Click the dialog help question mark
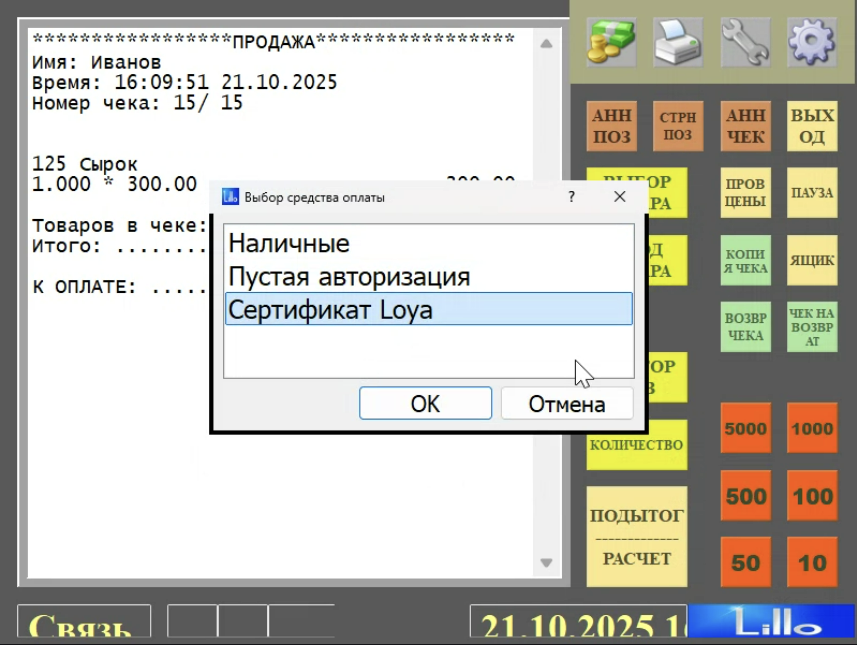This screenshot has height=645, width=857. click(x=572, y=197)
